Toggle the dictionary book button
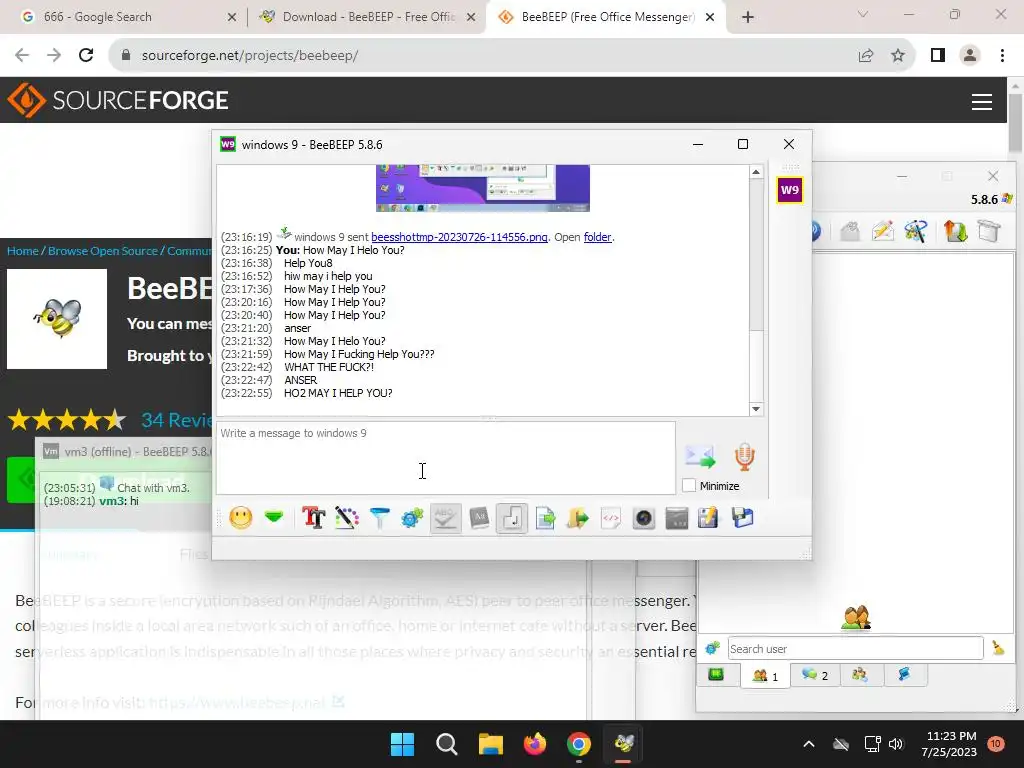This screenshot has height=768, width=1024. point(479,519)
